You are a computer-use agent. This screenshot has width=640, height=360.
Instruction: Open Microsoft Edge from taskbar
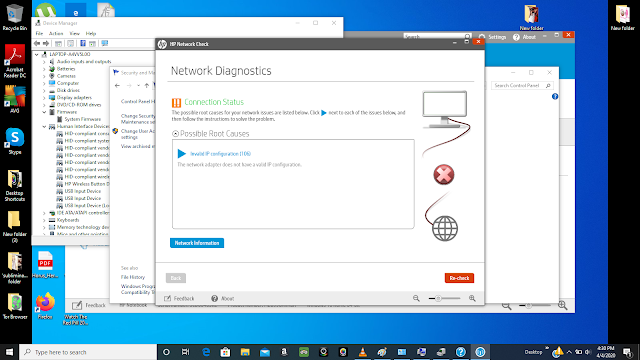(206, 352)
